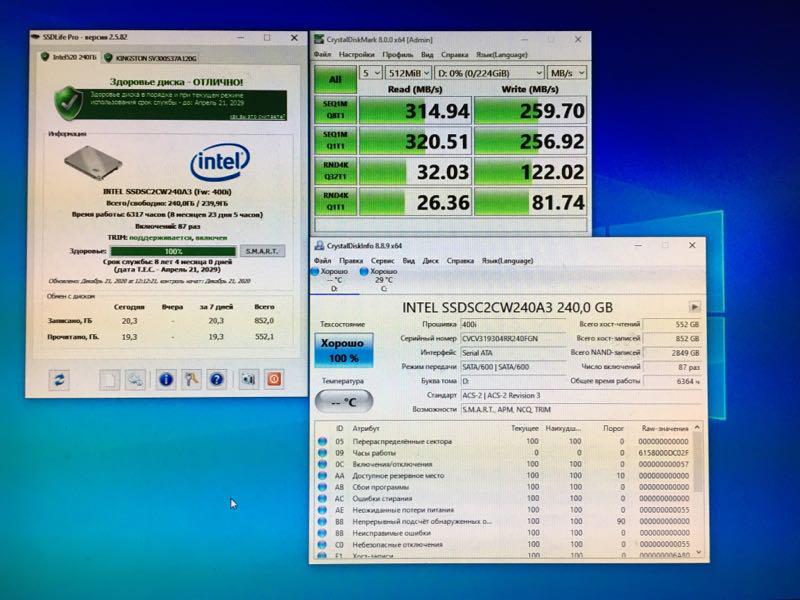Click the camera screenshot icon in SSDLife
This screenshot has width=800, height=600.
coord(248,379)
